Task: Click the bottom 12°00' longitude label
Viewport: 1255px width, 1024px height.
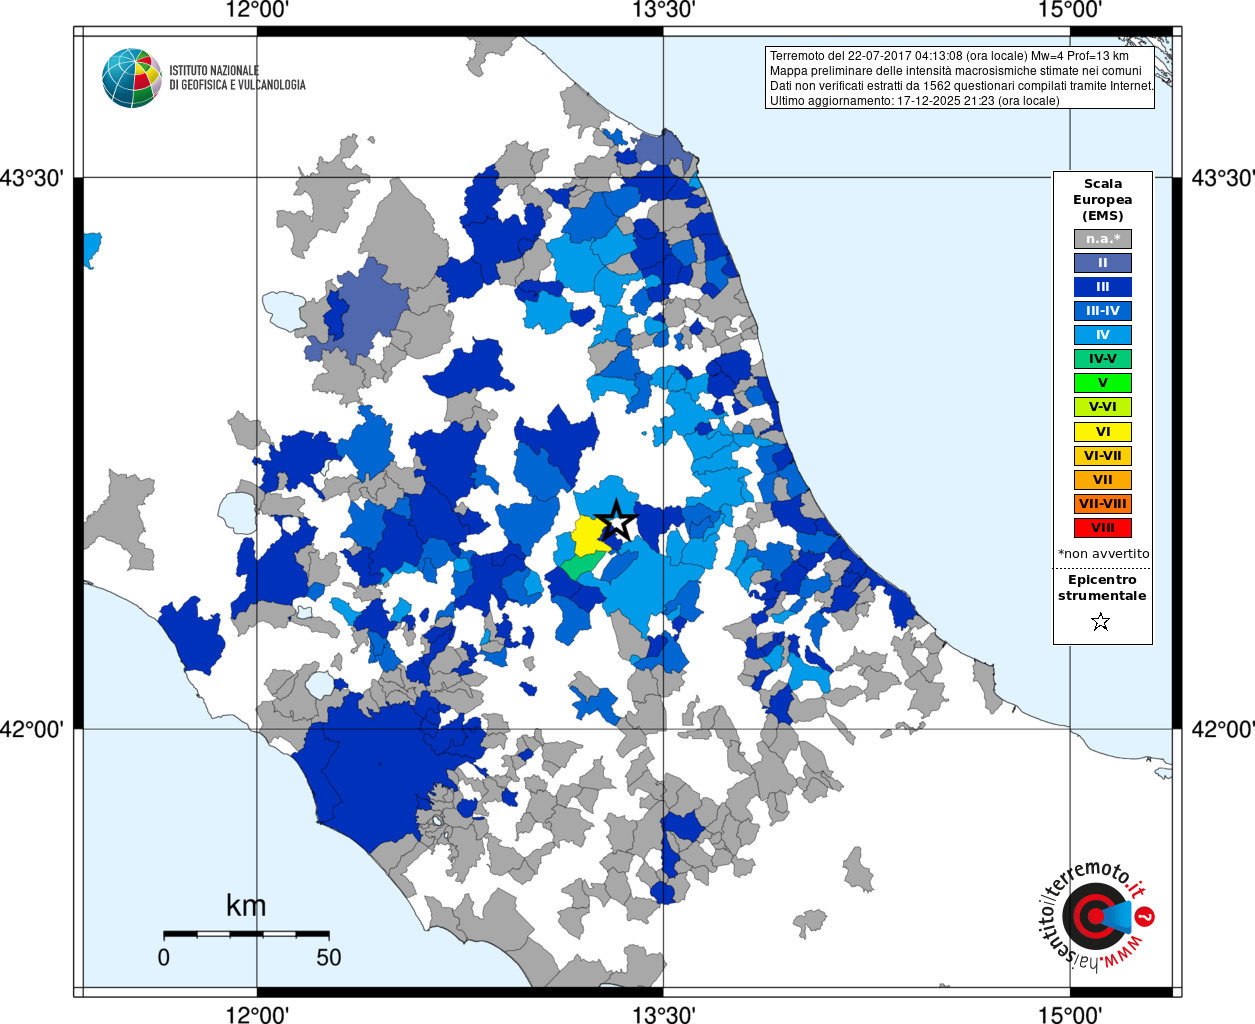Action: [x=257, y=1014]
